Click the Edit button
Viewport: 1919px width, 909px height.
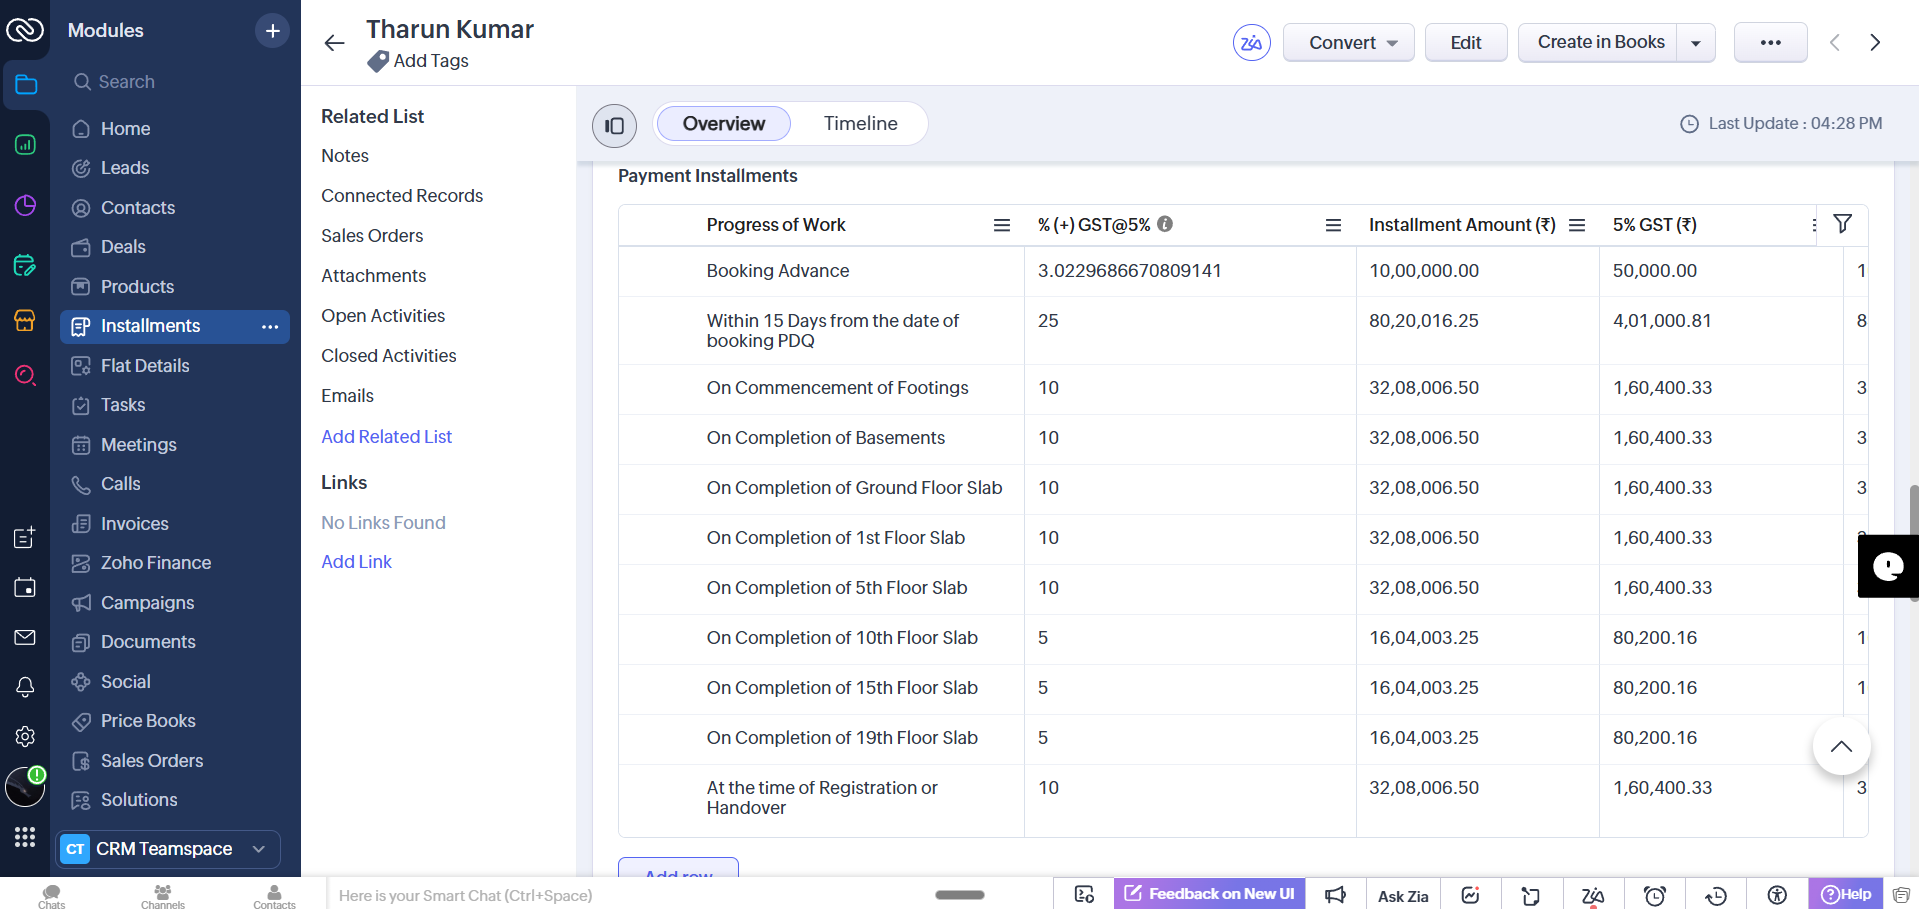1465,43
